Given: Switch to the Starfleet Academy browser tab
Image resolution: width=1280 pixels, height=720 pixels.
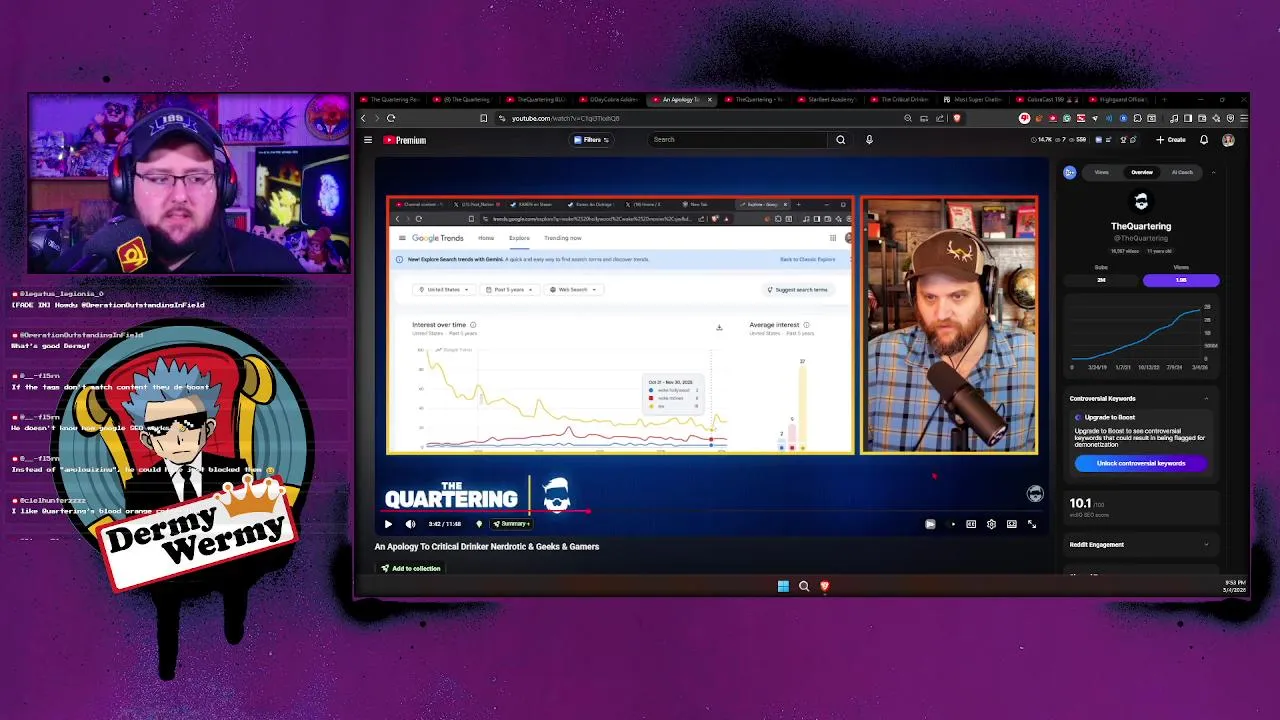Looking at the screenshot, I should coord(826,100).
